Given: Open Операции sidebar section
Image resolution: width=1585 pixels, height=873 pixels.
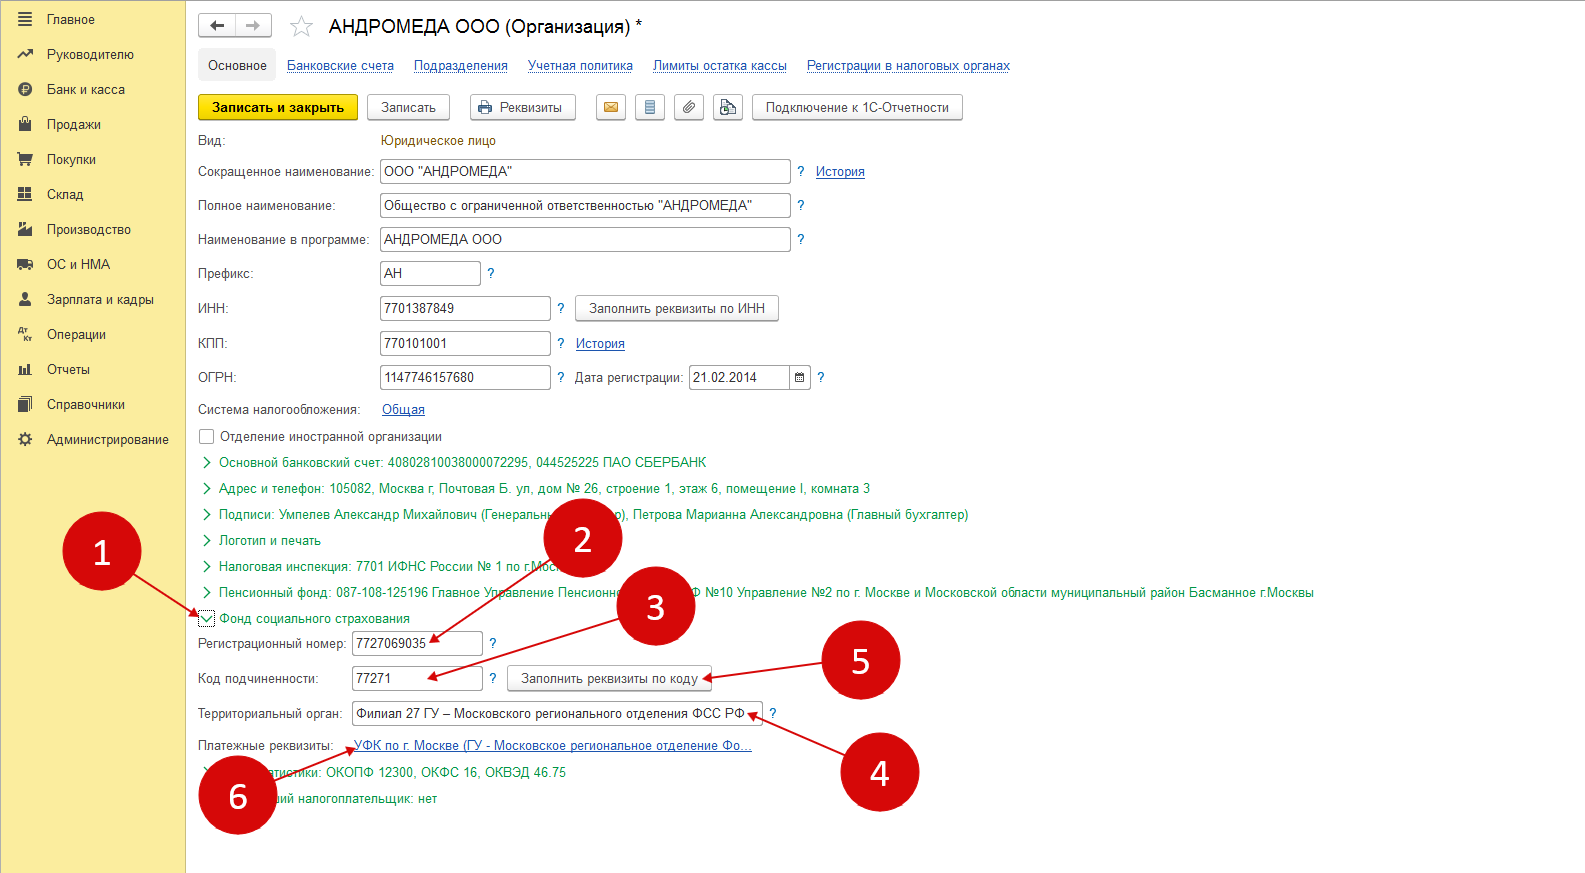Looking at the screenshot, I should click(x=76, y=335).
